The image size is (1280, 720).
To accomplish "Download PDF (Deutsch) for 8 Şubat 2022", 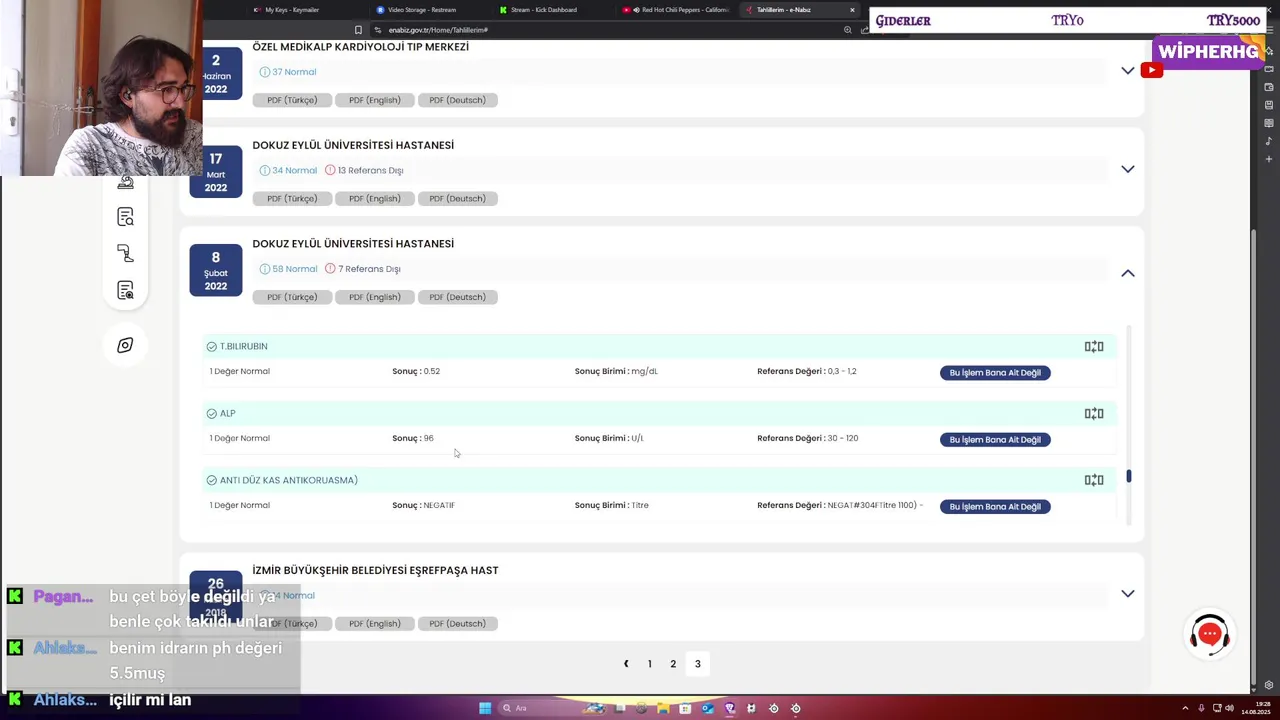I will pos(457,297).
